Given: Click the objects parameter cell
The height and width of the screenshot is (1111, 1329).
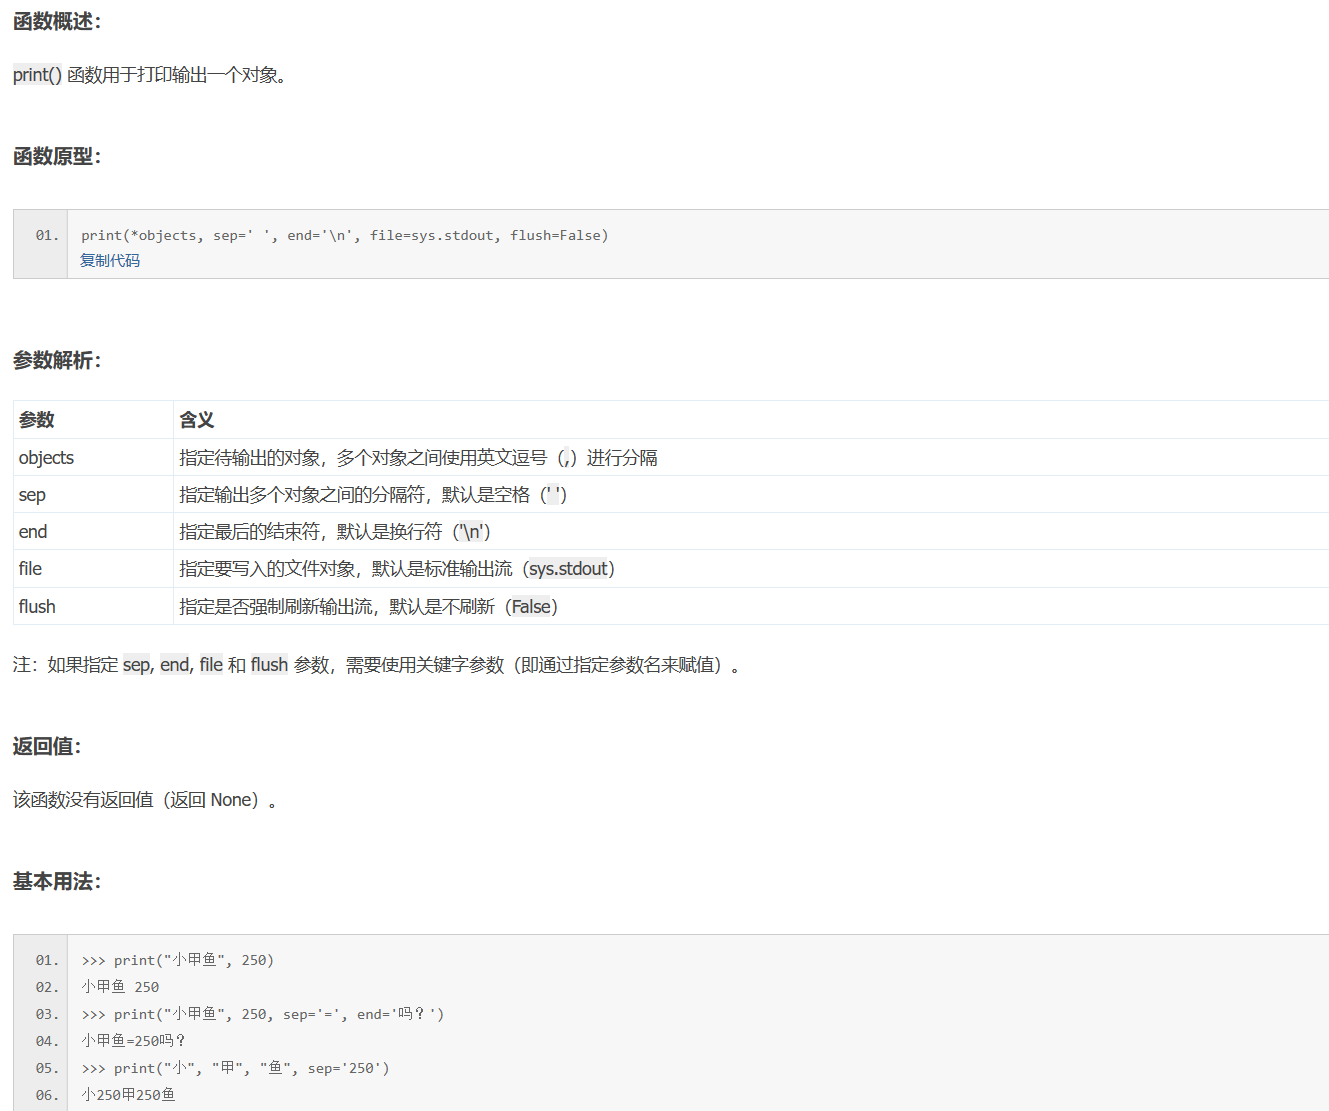Looking at the screenshot, I should 93,457.
